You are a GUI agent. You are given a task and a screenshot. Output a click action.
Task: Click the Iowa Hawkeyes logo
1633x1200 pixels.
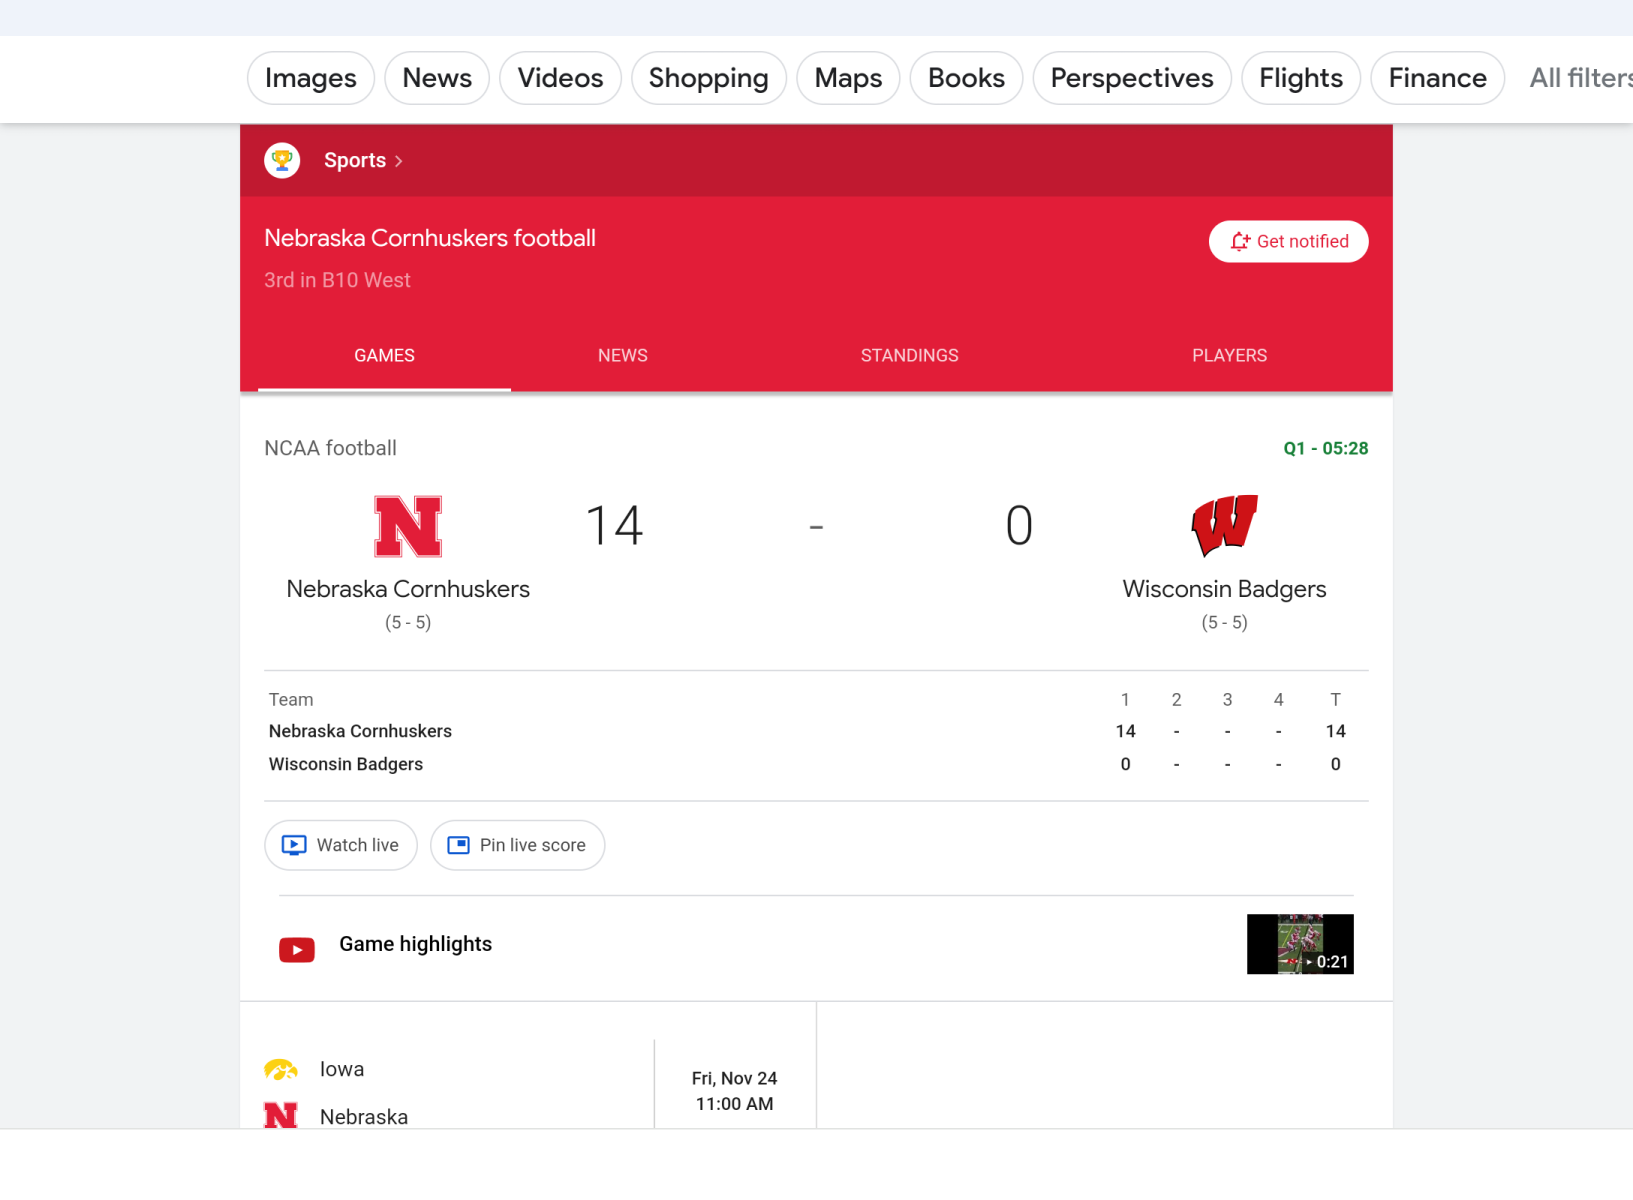(281, 1070)
